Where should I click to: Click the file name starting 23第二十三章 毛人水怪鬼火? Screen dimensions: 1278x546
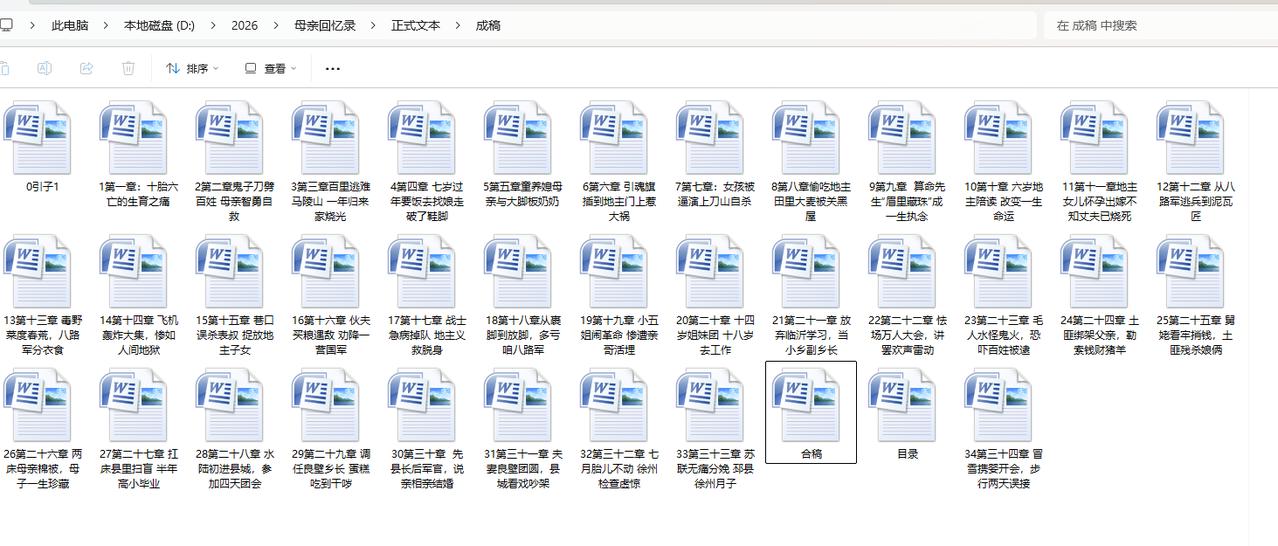point(1003,335)
